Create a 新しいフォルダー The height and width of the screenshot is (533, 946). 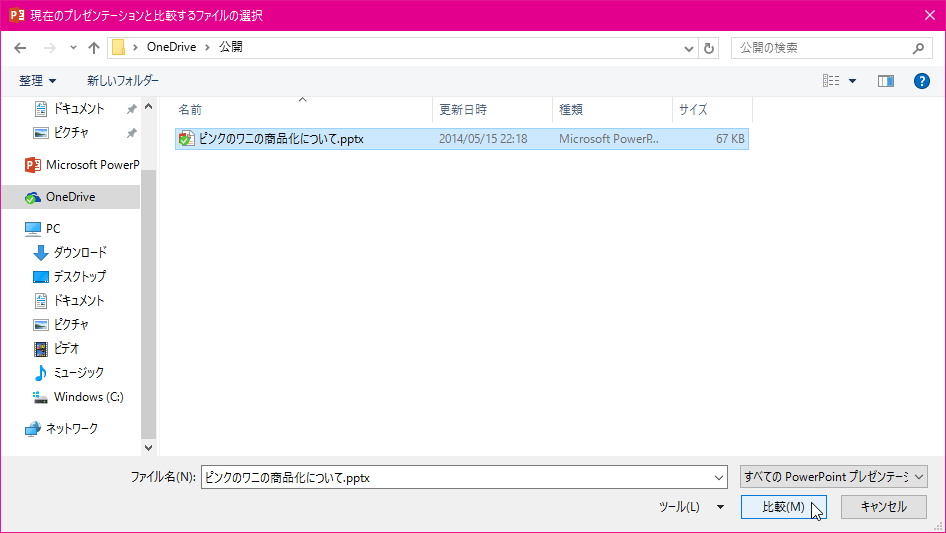point(122,80)
